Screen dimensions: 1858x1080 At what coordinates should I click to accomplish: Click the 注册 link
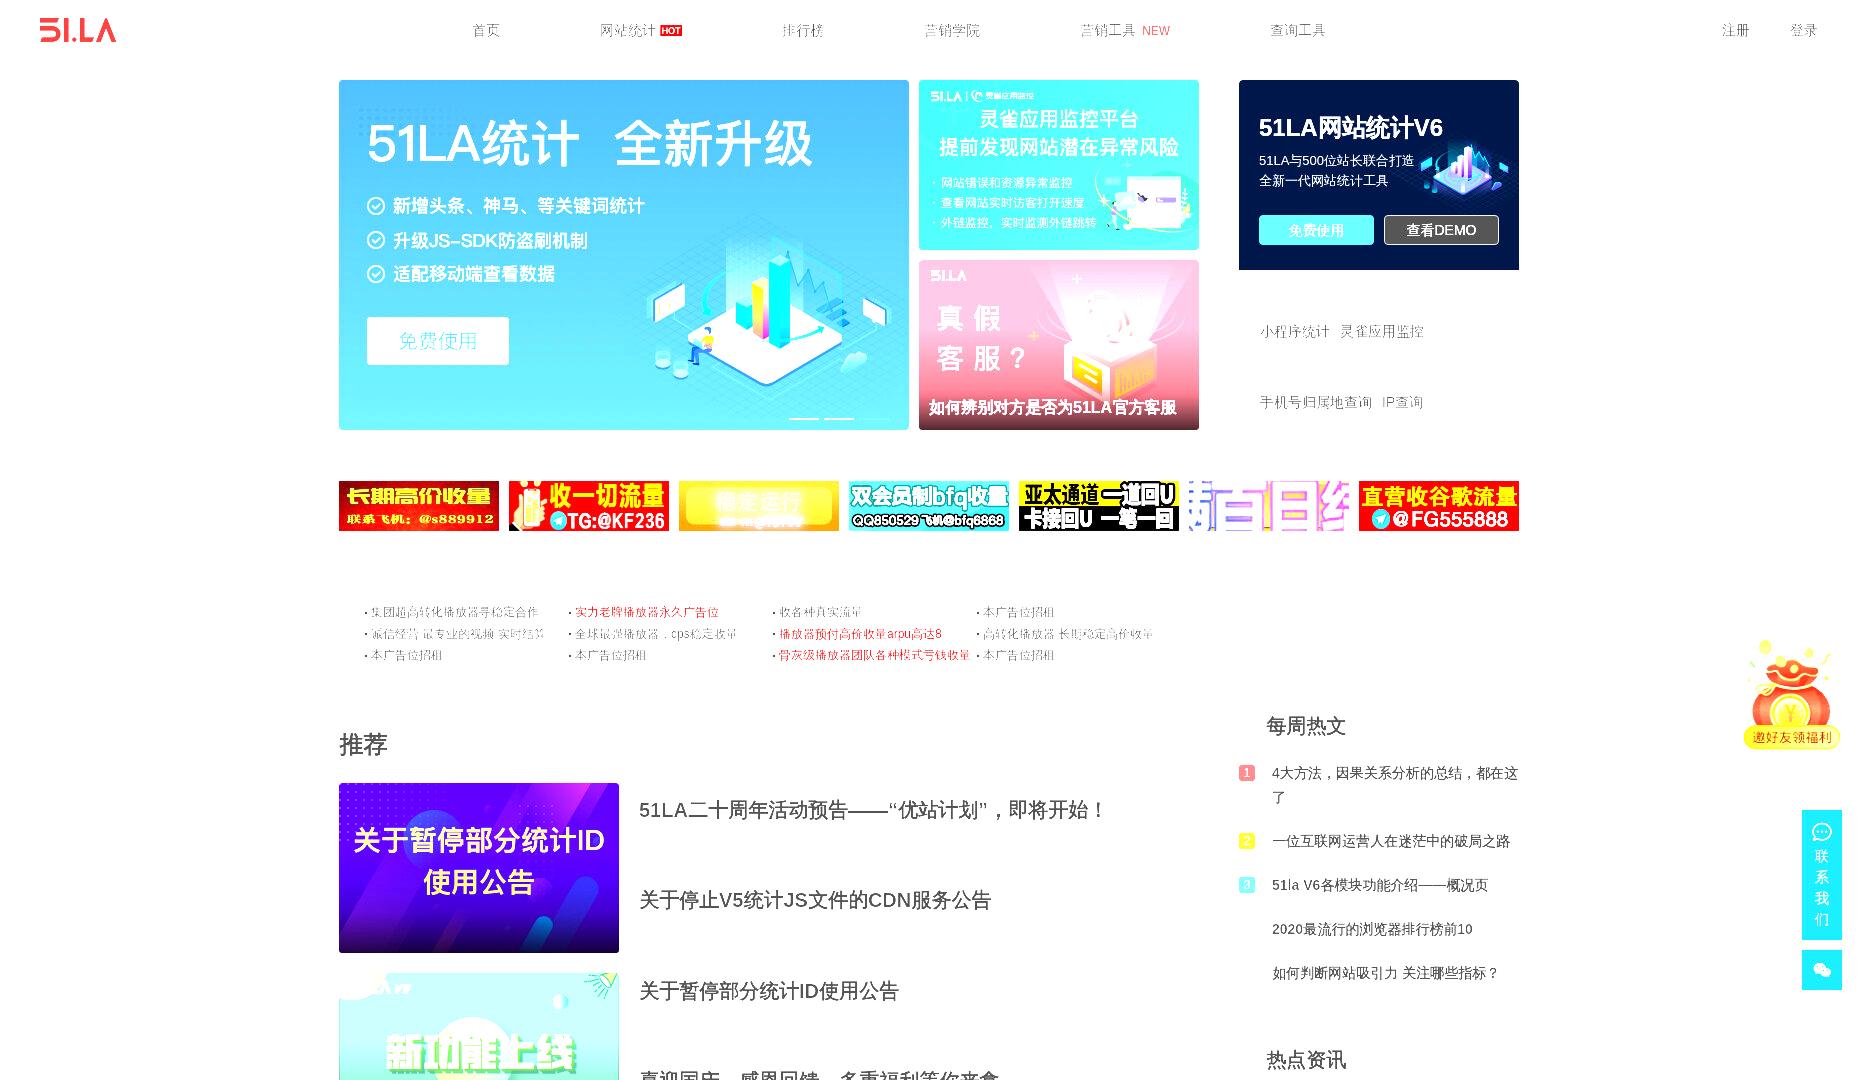tap(1735, 30)
